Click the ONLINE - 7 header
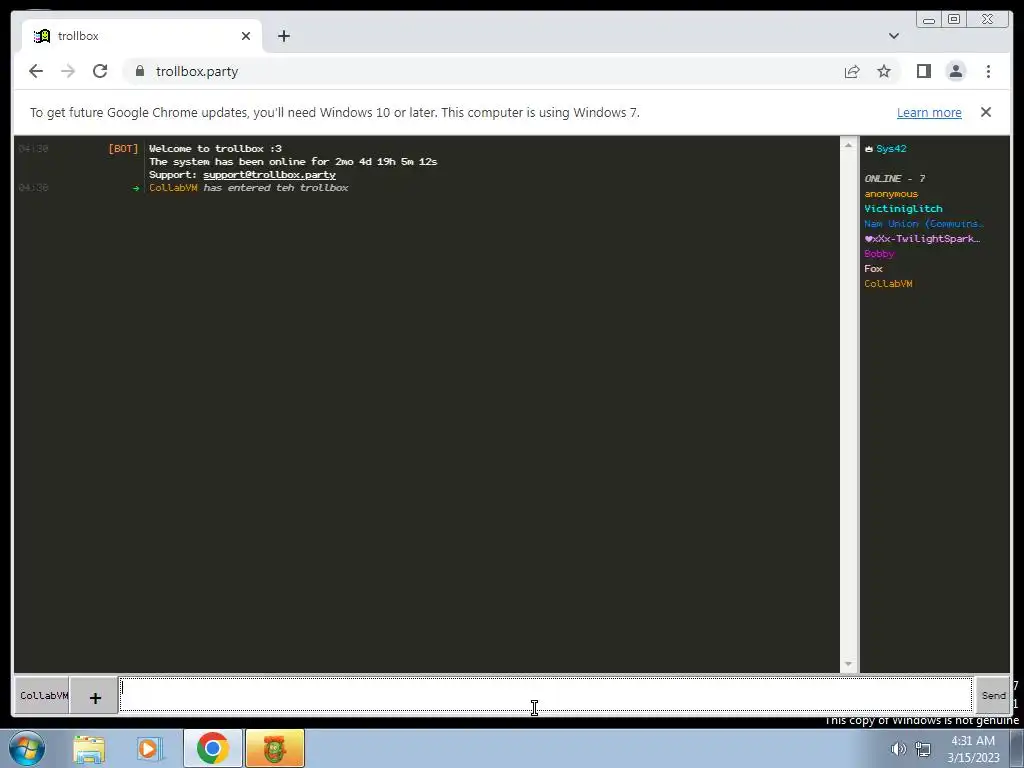Image resolution: width=1024 pixels, height=768 pixels. 894,179
